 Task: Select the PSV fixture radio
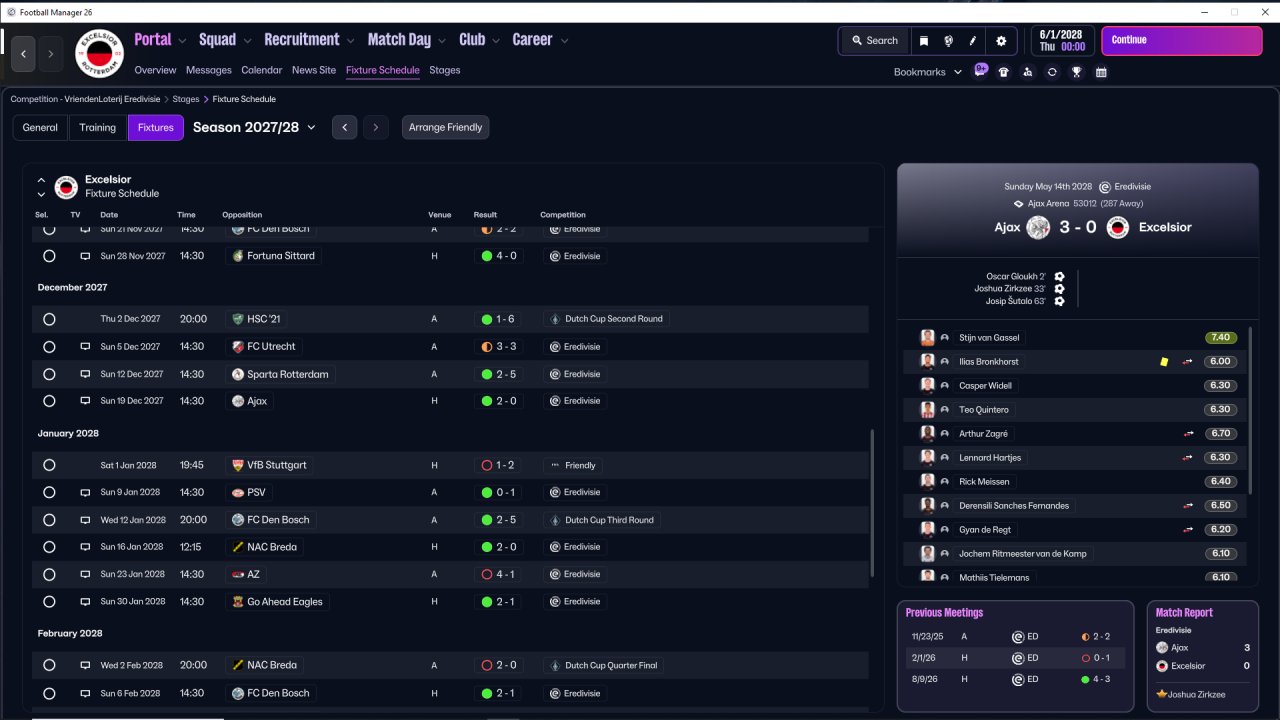click(49, 493)
